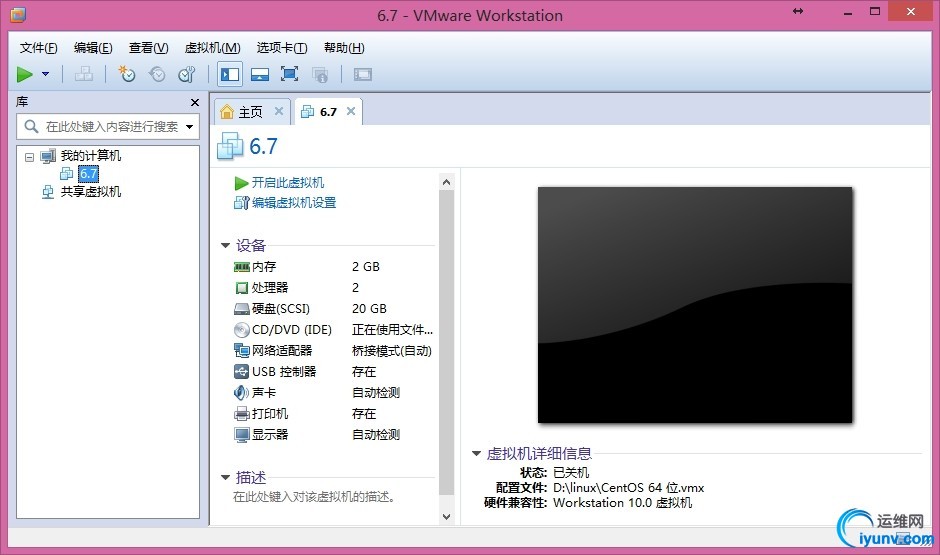Open the 编辑(E) menu
The height and width of the screenshot is (555, 940).
pyautogui.click(x=93, y=48)
